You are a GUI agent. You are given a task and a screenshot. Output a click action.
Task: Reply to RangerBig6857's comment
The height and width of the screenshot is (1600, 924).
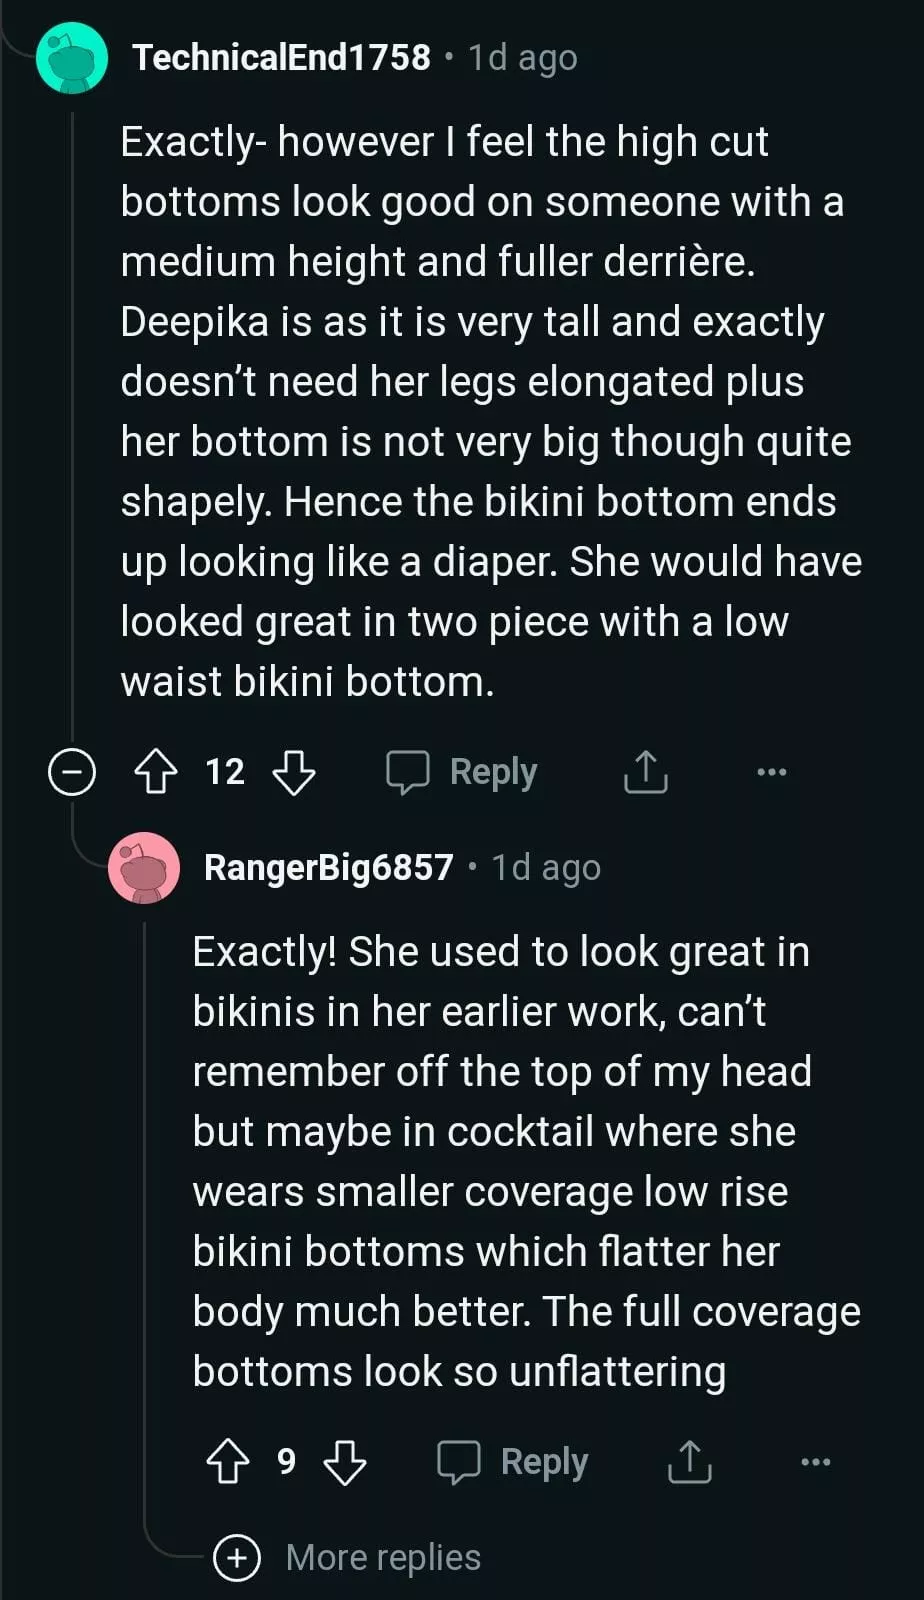pyautogui.click(x=513, y=1462)
